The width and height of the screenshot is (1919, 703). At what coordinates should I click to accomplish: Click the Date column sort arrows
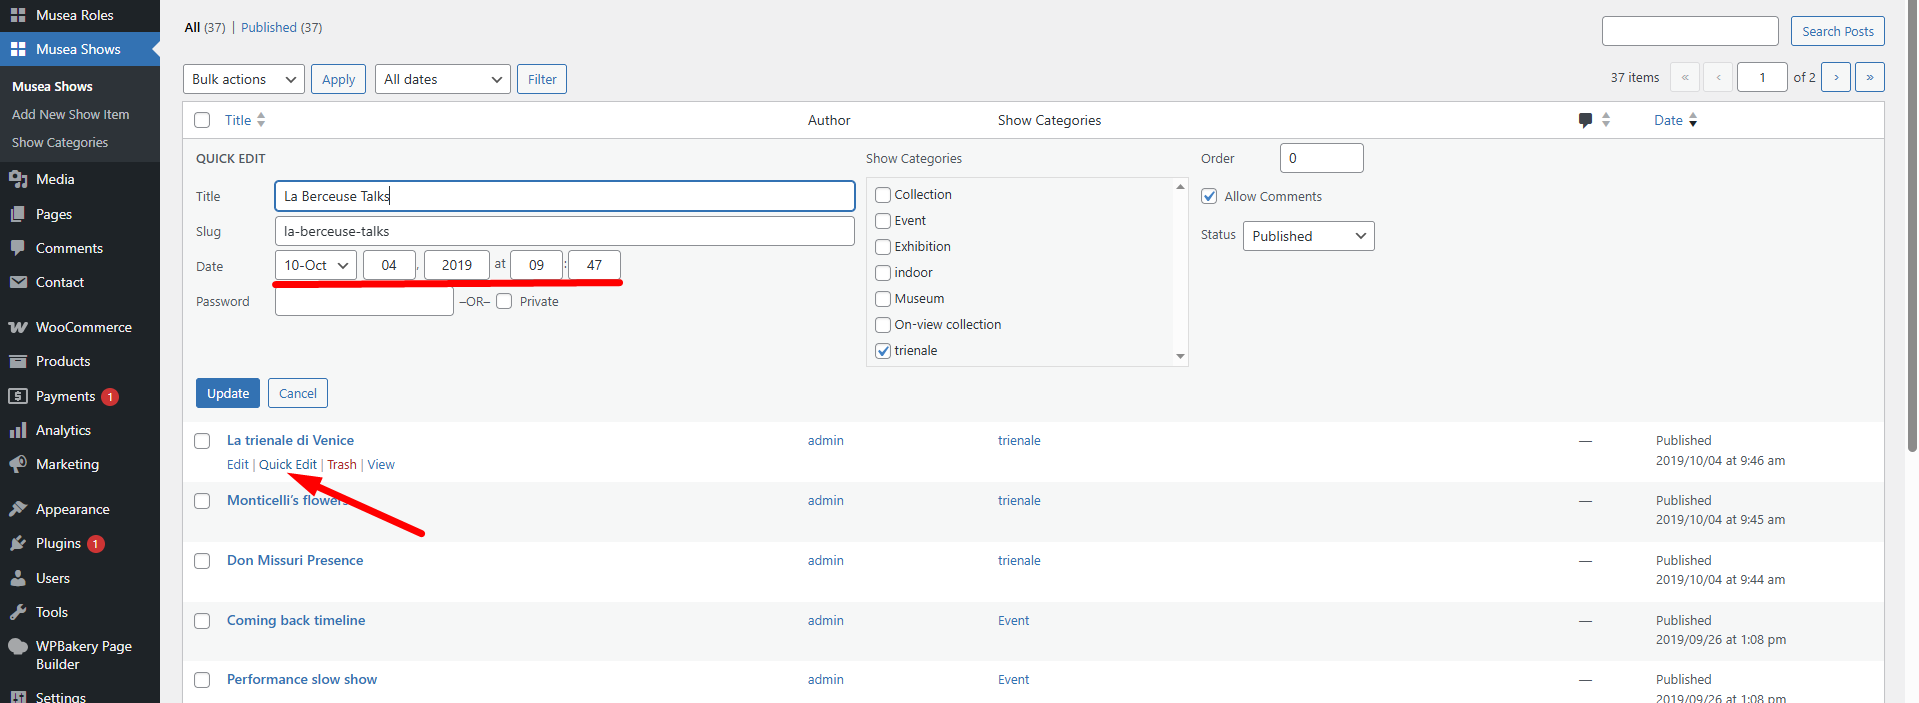pos(1693,120)
